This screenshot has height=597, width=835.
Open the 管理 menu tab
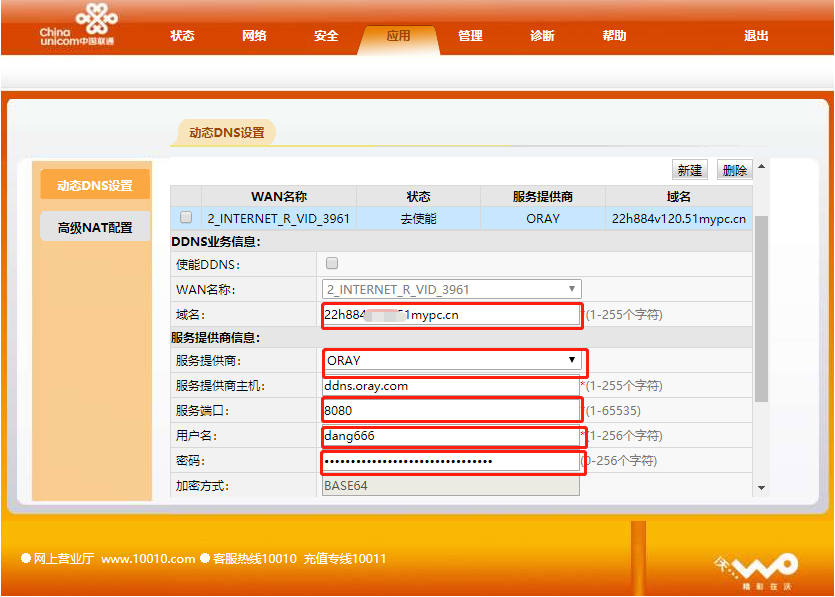tap(470, 36)
